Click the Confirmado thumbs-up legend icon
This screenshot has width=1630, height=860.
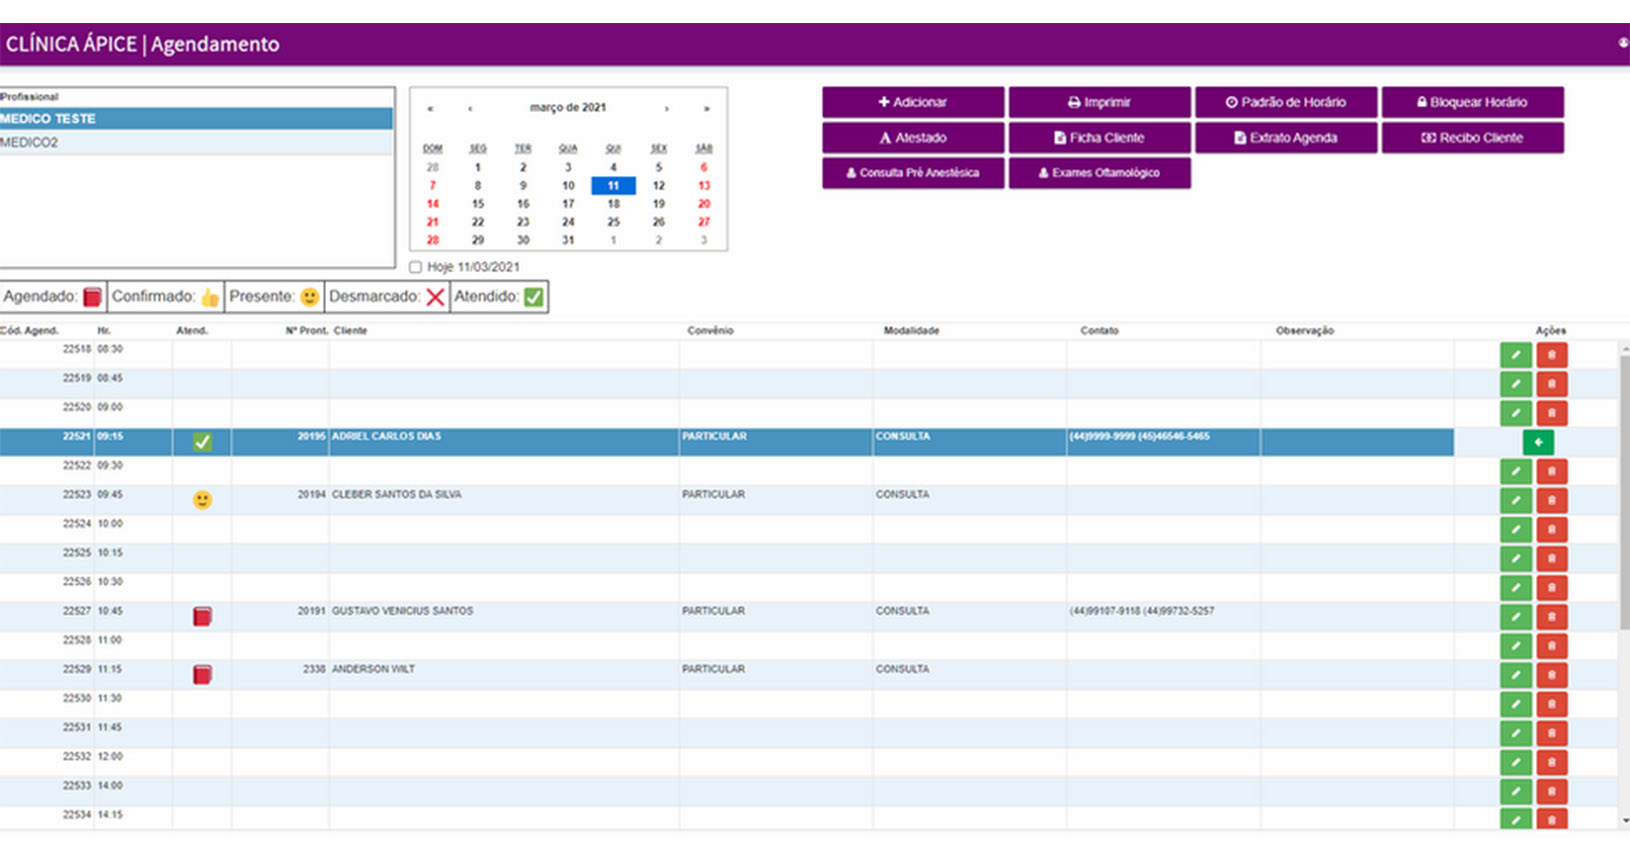(209, 297)
